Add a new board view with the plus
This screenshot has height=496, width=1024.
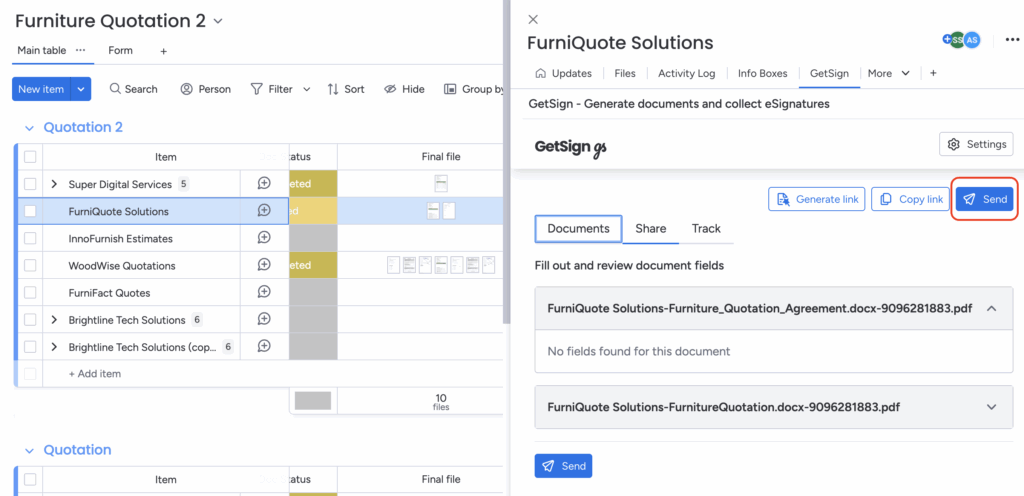pyautogui.click(x=163, y=51)
